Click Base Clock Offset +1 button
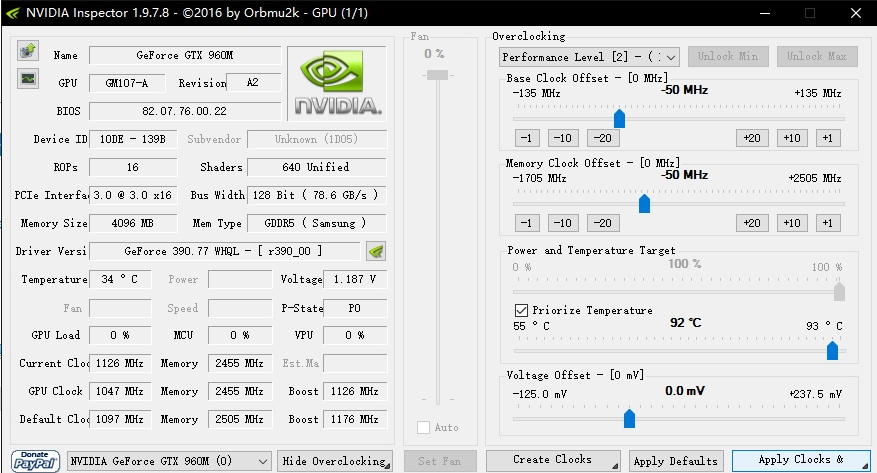 click(x=828, y=138)
